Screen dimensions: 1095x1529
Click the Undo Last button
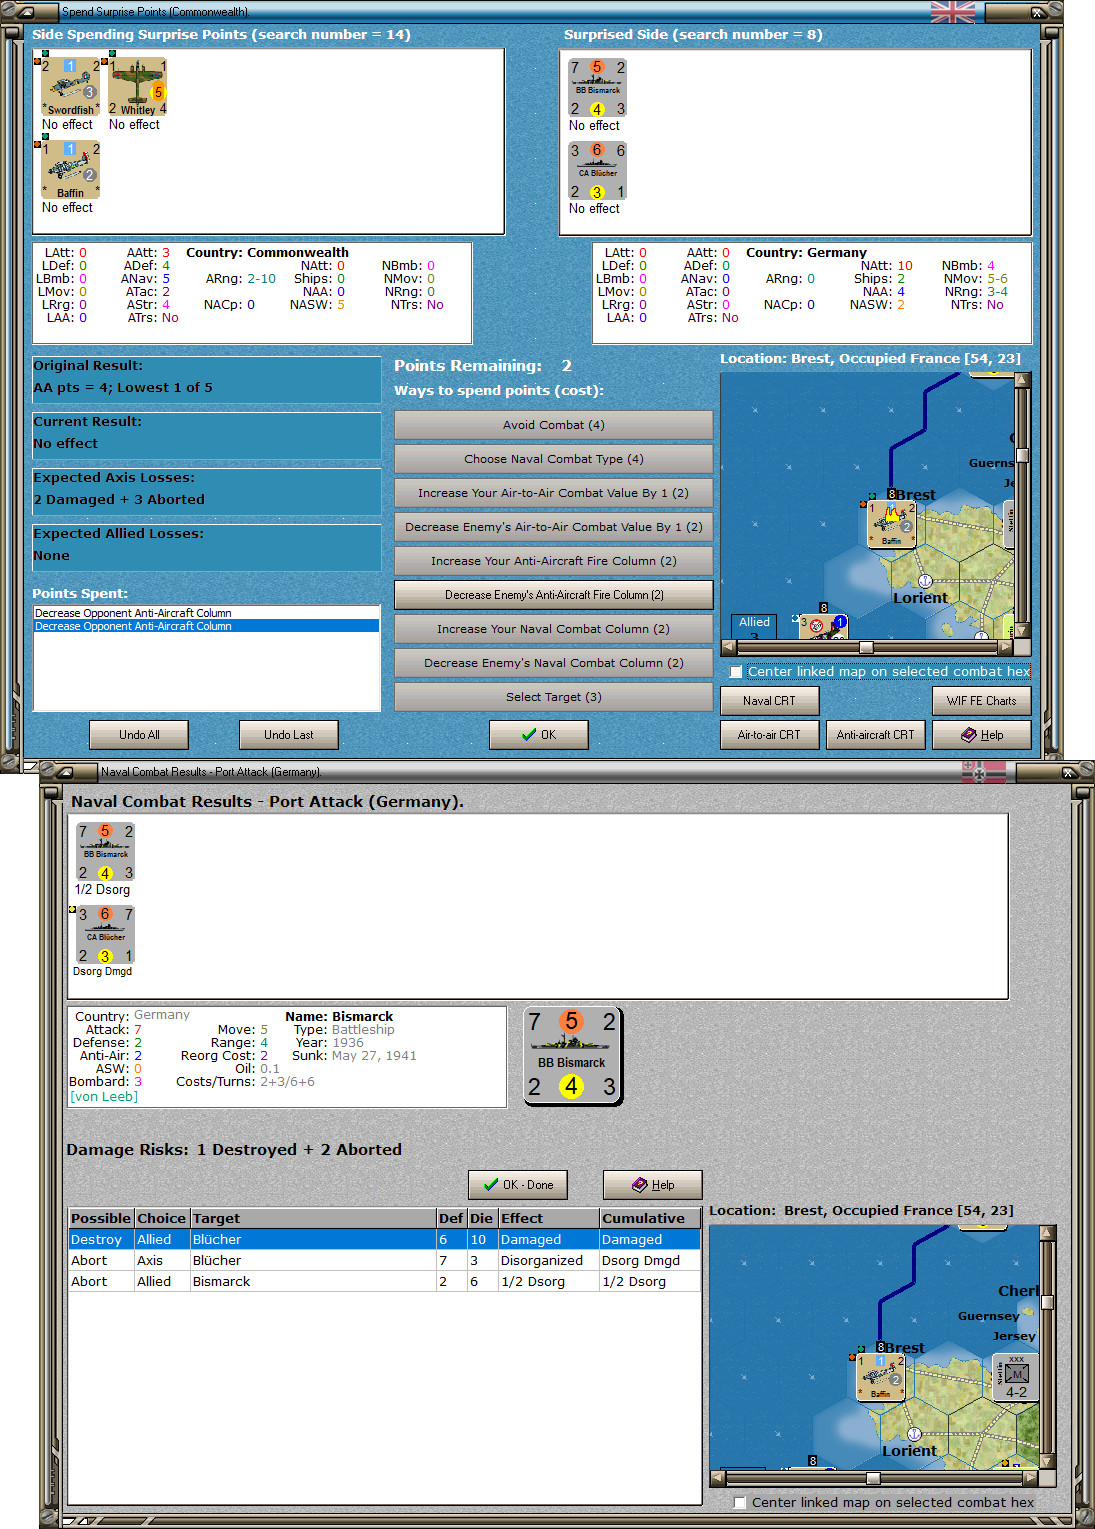pyautogui.click(x=289, y=735)
